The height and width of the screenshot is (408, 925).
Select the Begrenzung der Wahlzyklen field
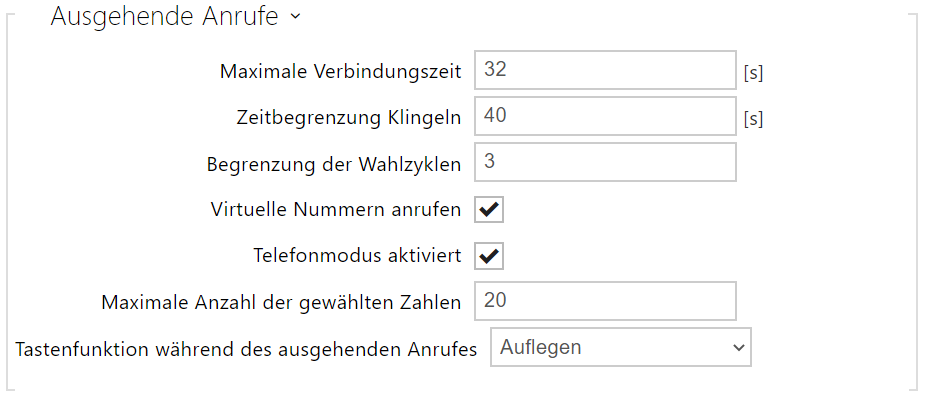tap(605, 162)
